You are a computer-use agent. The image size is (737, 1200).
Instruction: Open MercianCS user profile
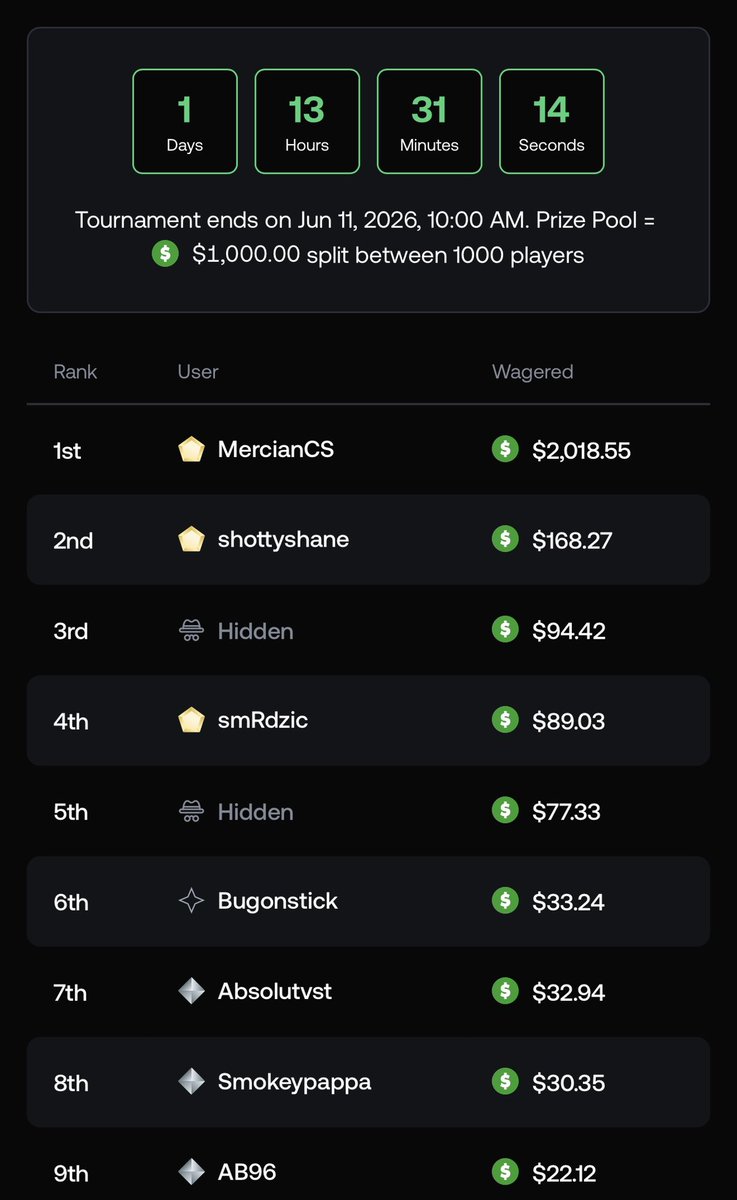click(x=276, y=450)
